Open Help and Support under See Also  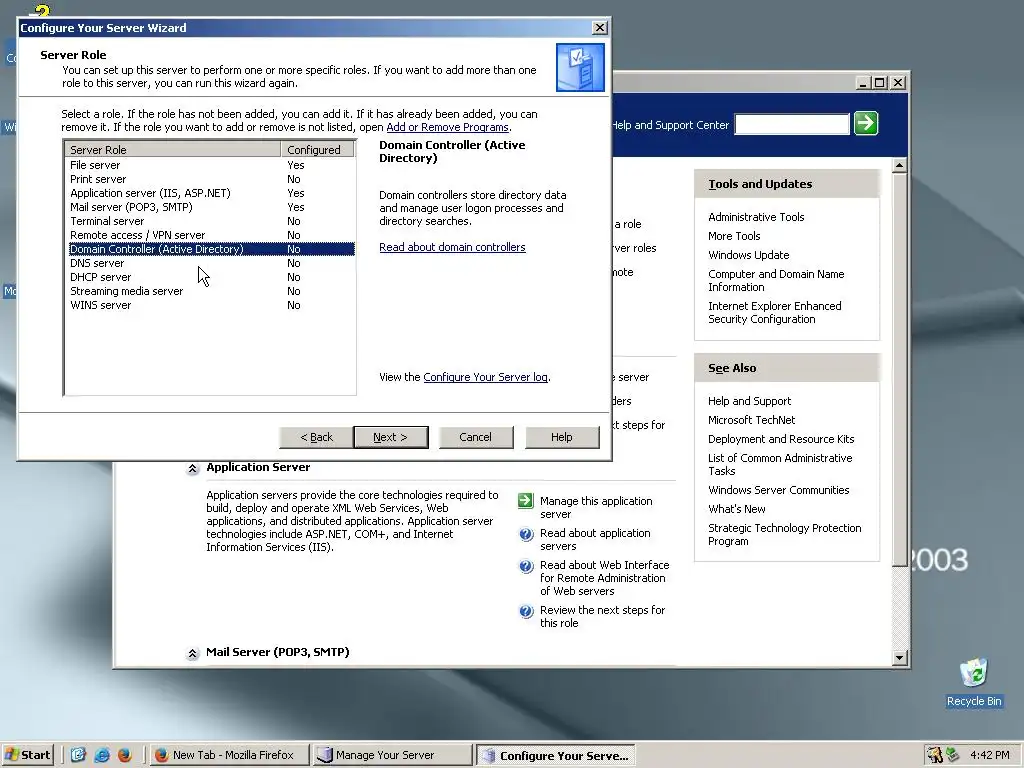[x=749, y=401]
